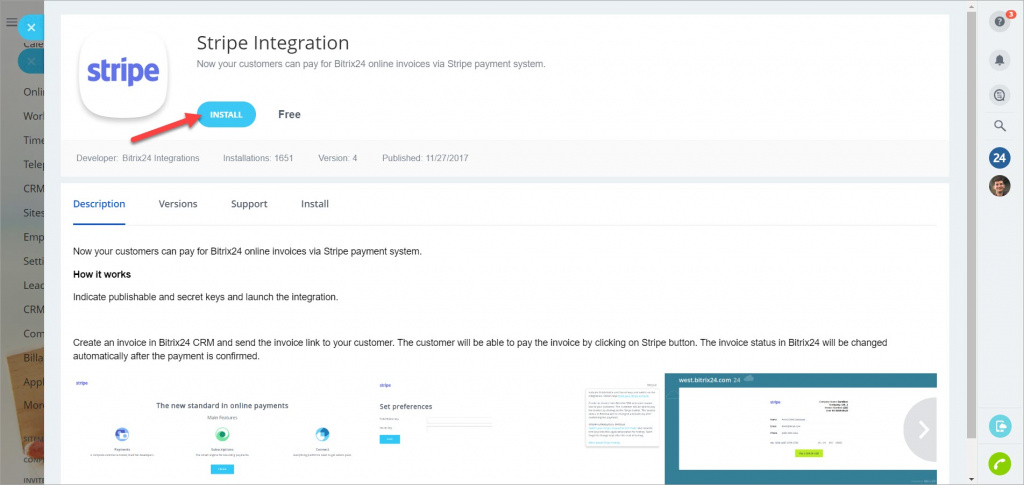Click 'Installations: 1651' text
This screenshot has width=1024, height=485.
258,158
